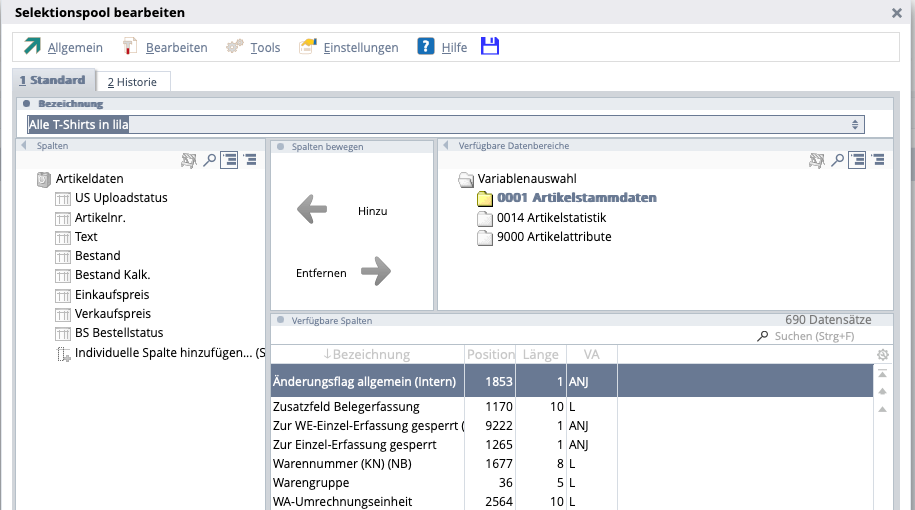
Task: Open the Bearbeiten toolbar menu
Action: coord(164,47)
